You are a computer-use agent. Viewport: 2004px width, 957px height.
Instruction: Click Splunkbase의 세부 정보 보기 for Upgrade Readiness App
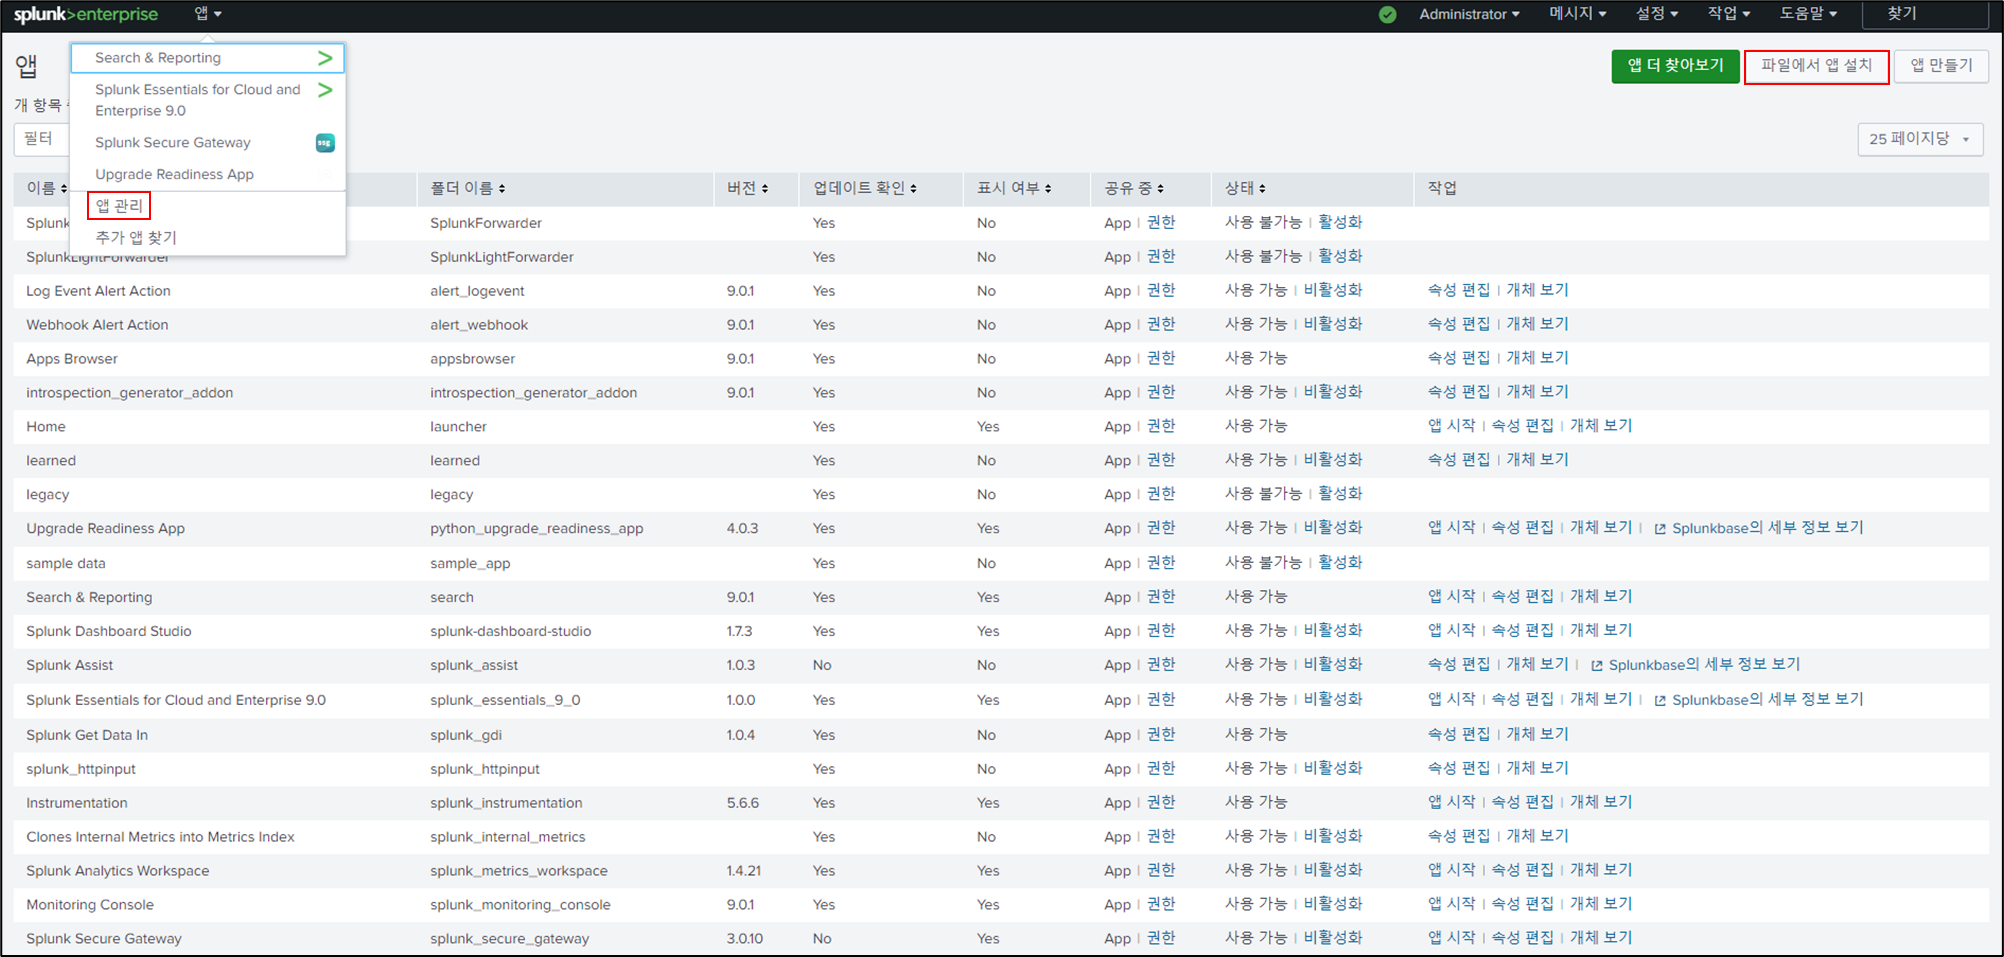click(x=1768, y=529)
